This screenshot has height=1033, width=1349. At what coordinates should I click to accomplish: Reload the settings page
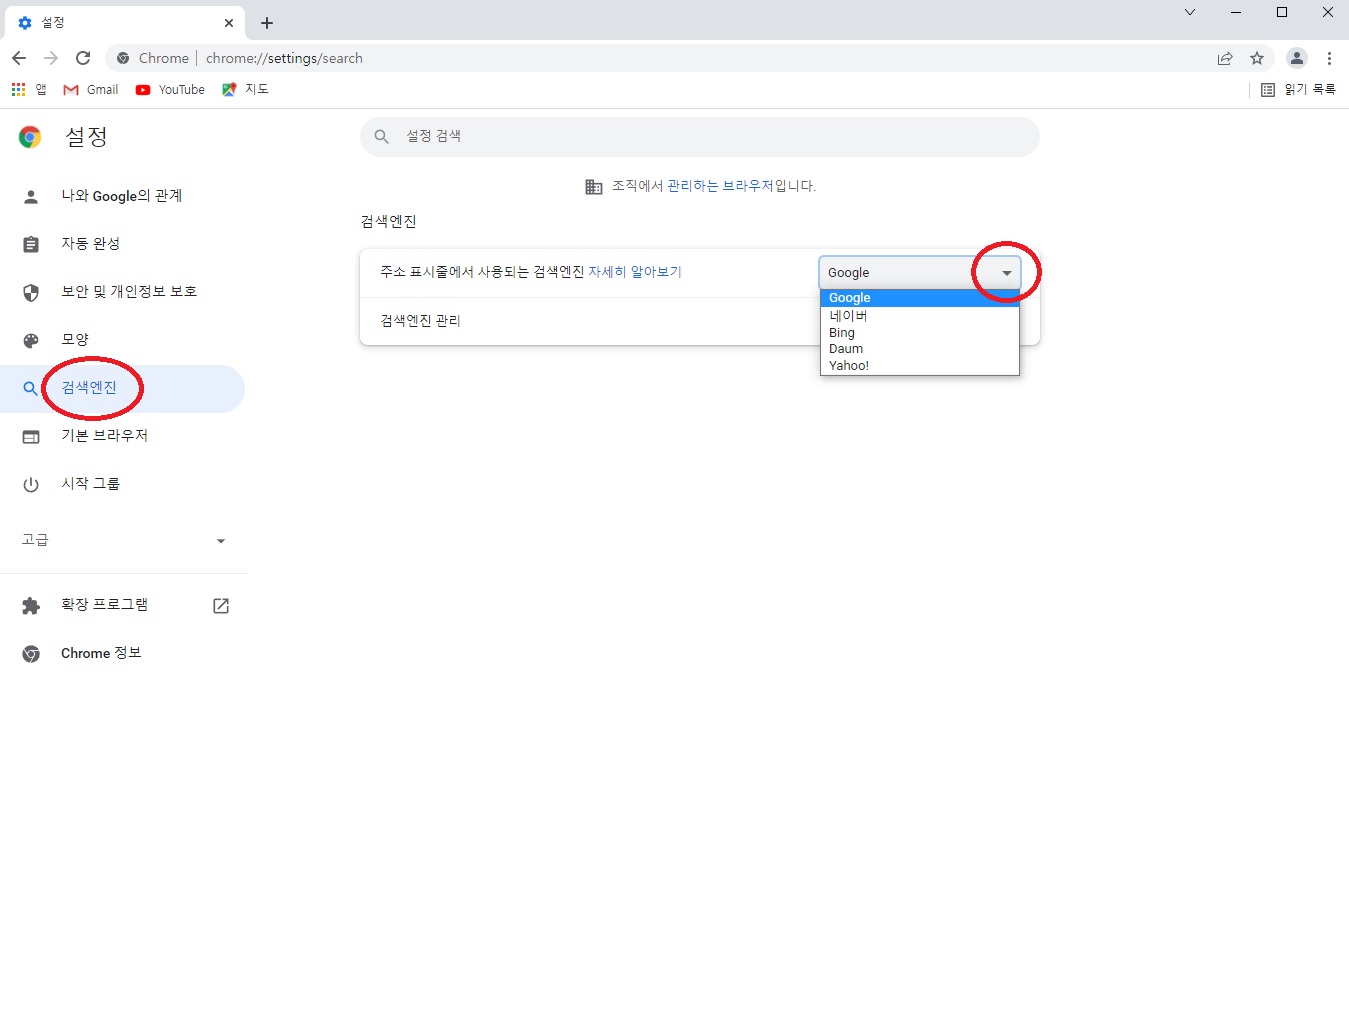coord(83,58)
